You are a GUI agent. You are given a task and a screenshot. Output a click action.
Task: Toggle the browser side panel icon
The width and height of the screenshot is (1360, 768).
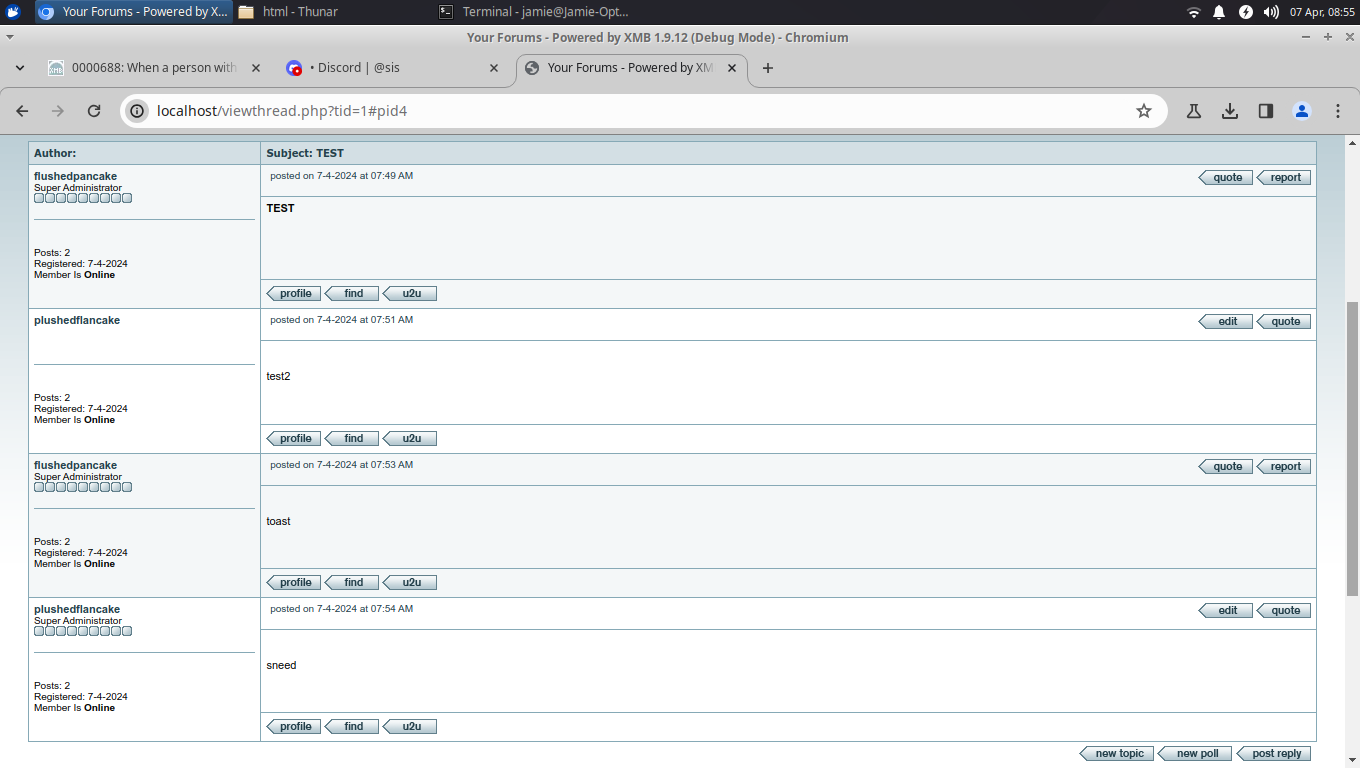coord(1266,111)
